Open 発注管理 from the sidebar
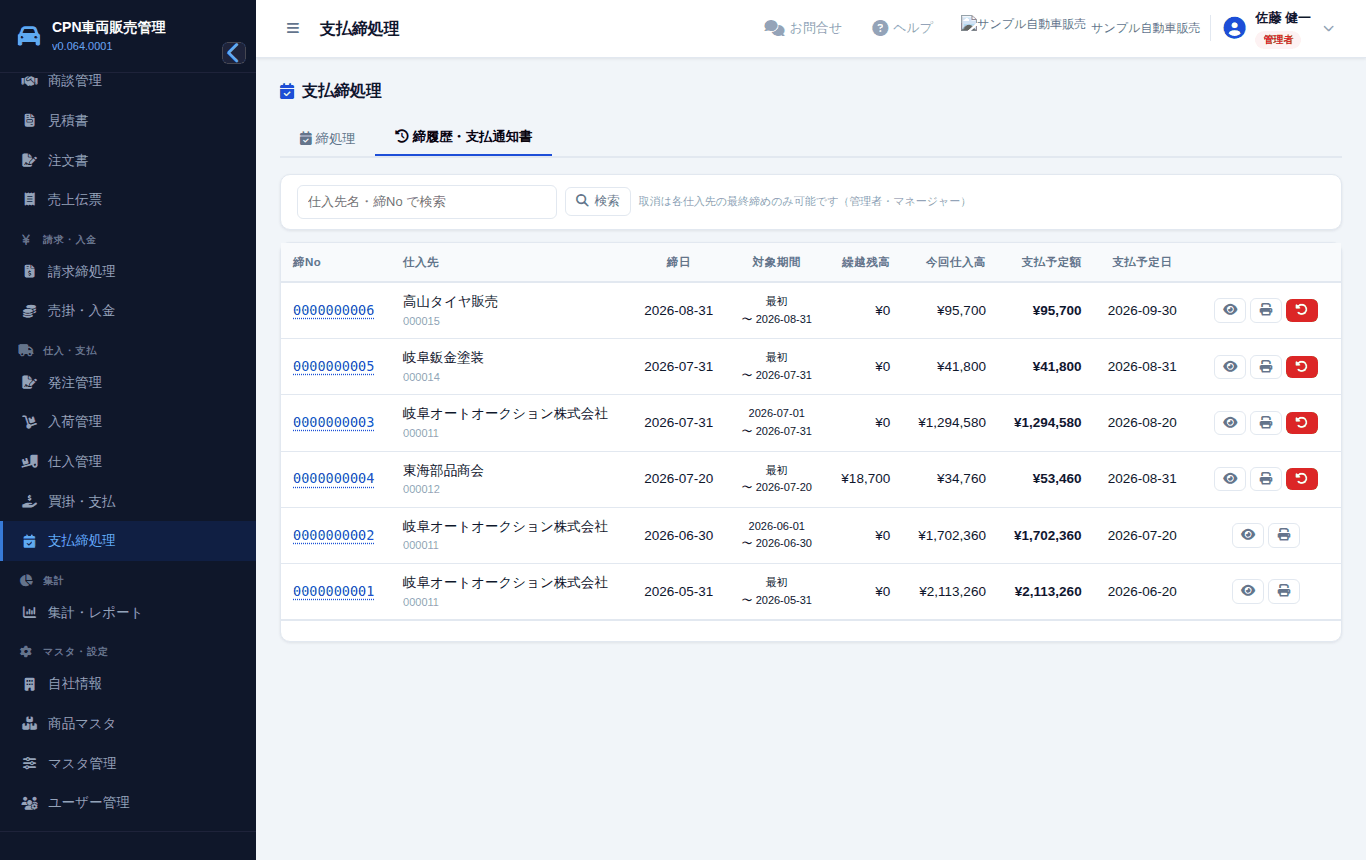 click(128, 382)
